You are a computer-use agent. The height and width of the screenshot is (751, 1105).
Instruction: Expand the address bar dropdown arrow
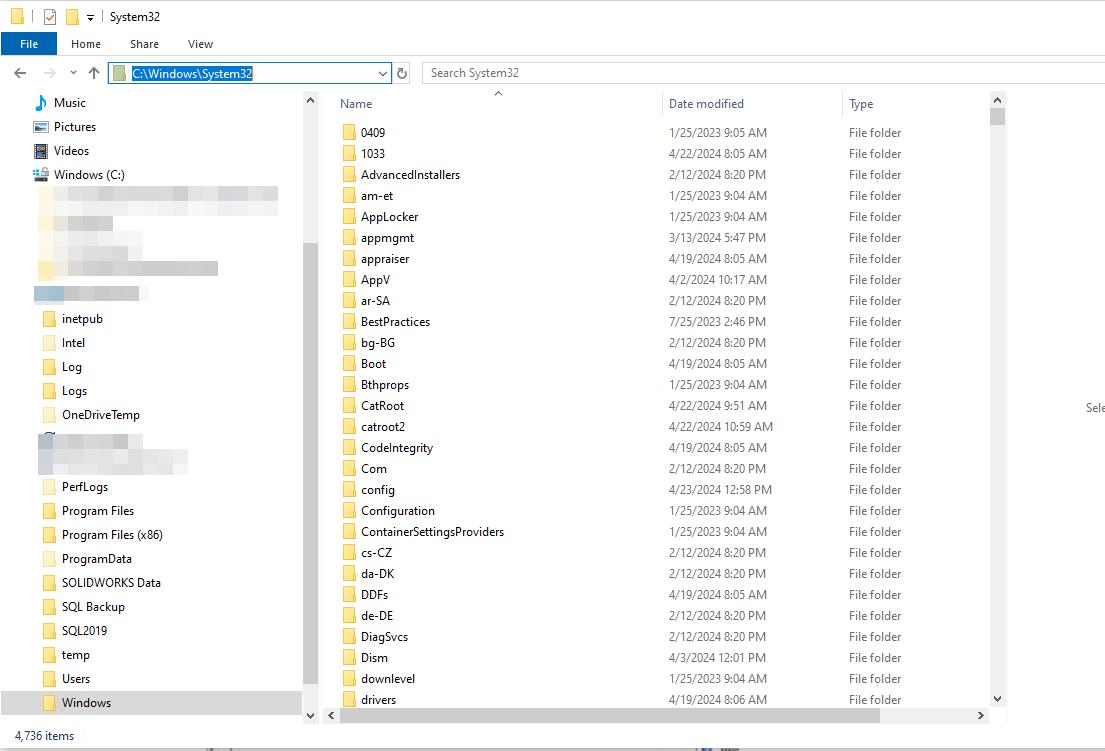pos(382,72)
